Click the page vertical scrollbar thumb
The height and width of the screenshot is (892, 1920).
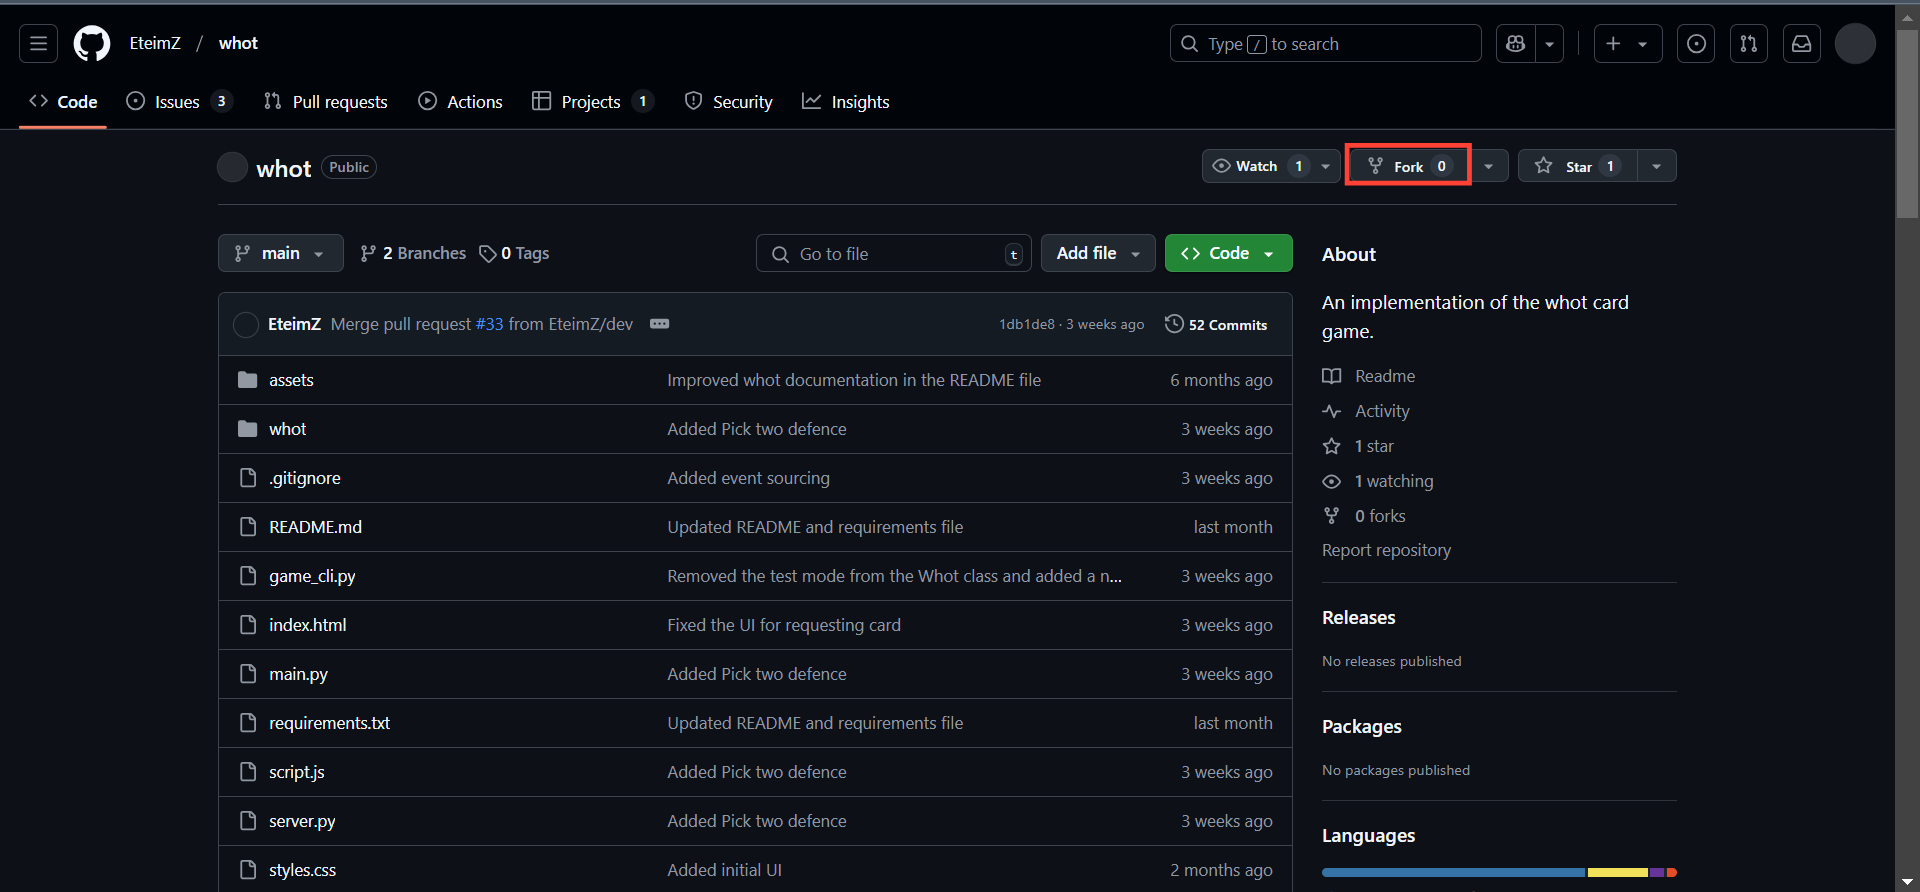point(1907,124)
